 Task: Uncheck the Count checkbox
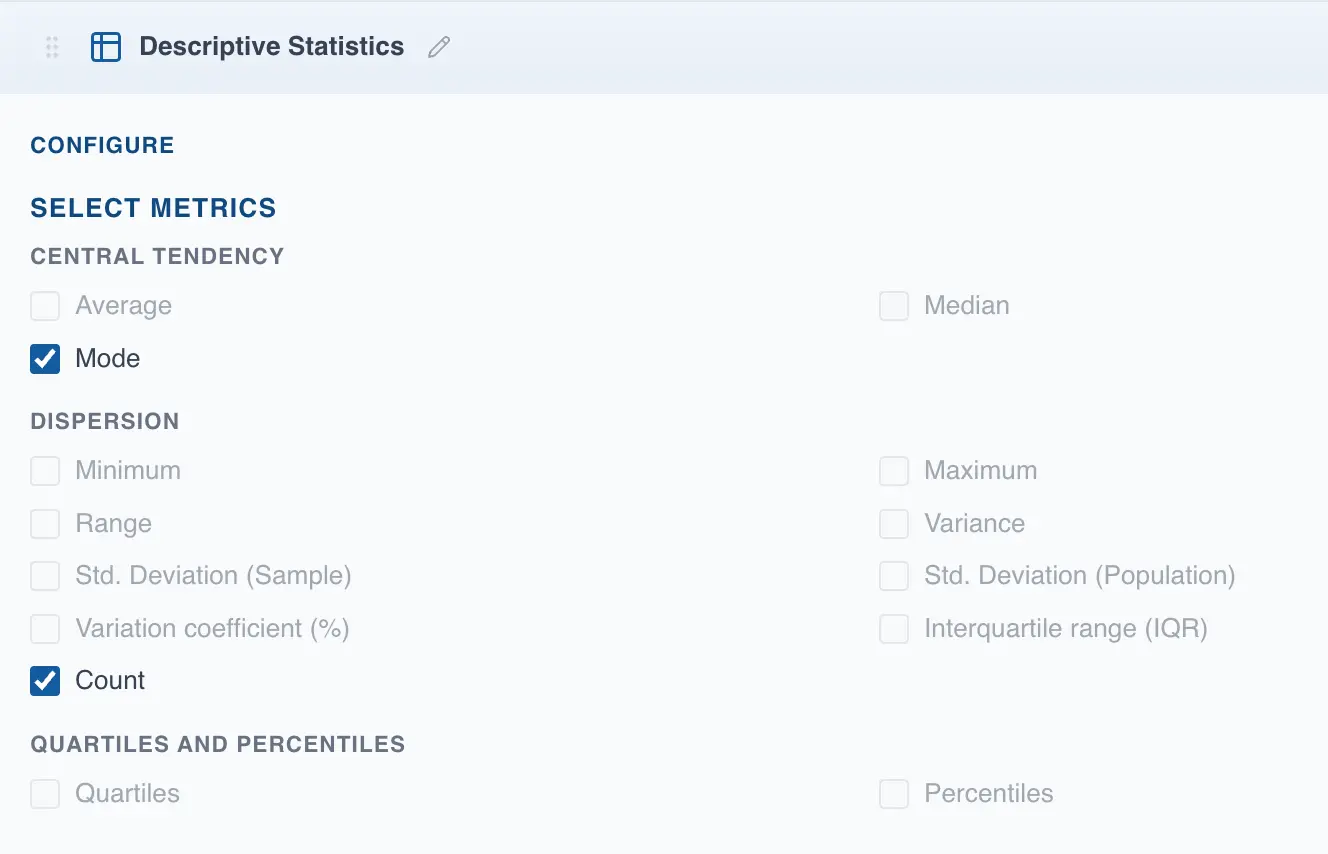click(44, 680)
